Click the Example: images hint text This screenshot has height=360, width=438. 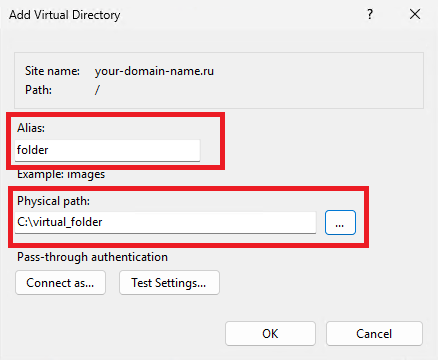coord(61,174)
